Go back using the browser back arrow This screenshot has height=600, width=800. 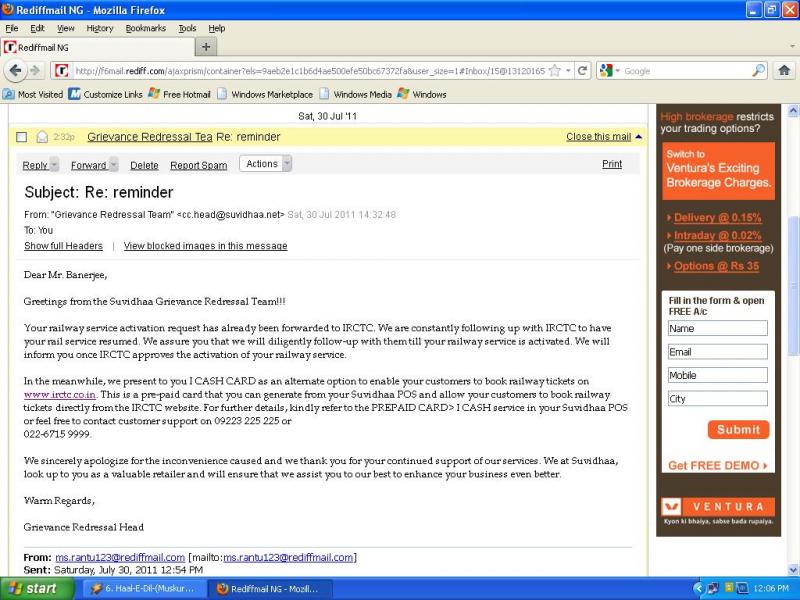(15, 70)
